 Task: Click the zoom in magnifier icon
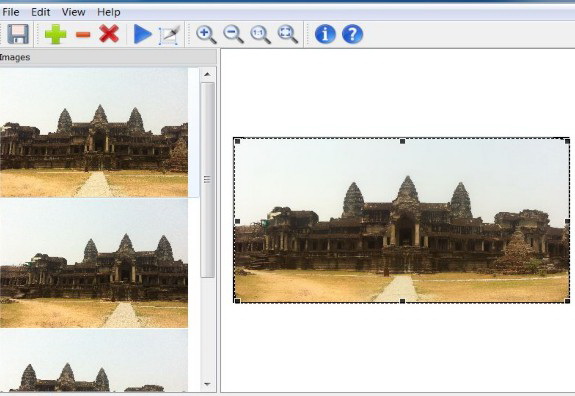click(206, 34)
